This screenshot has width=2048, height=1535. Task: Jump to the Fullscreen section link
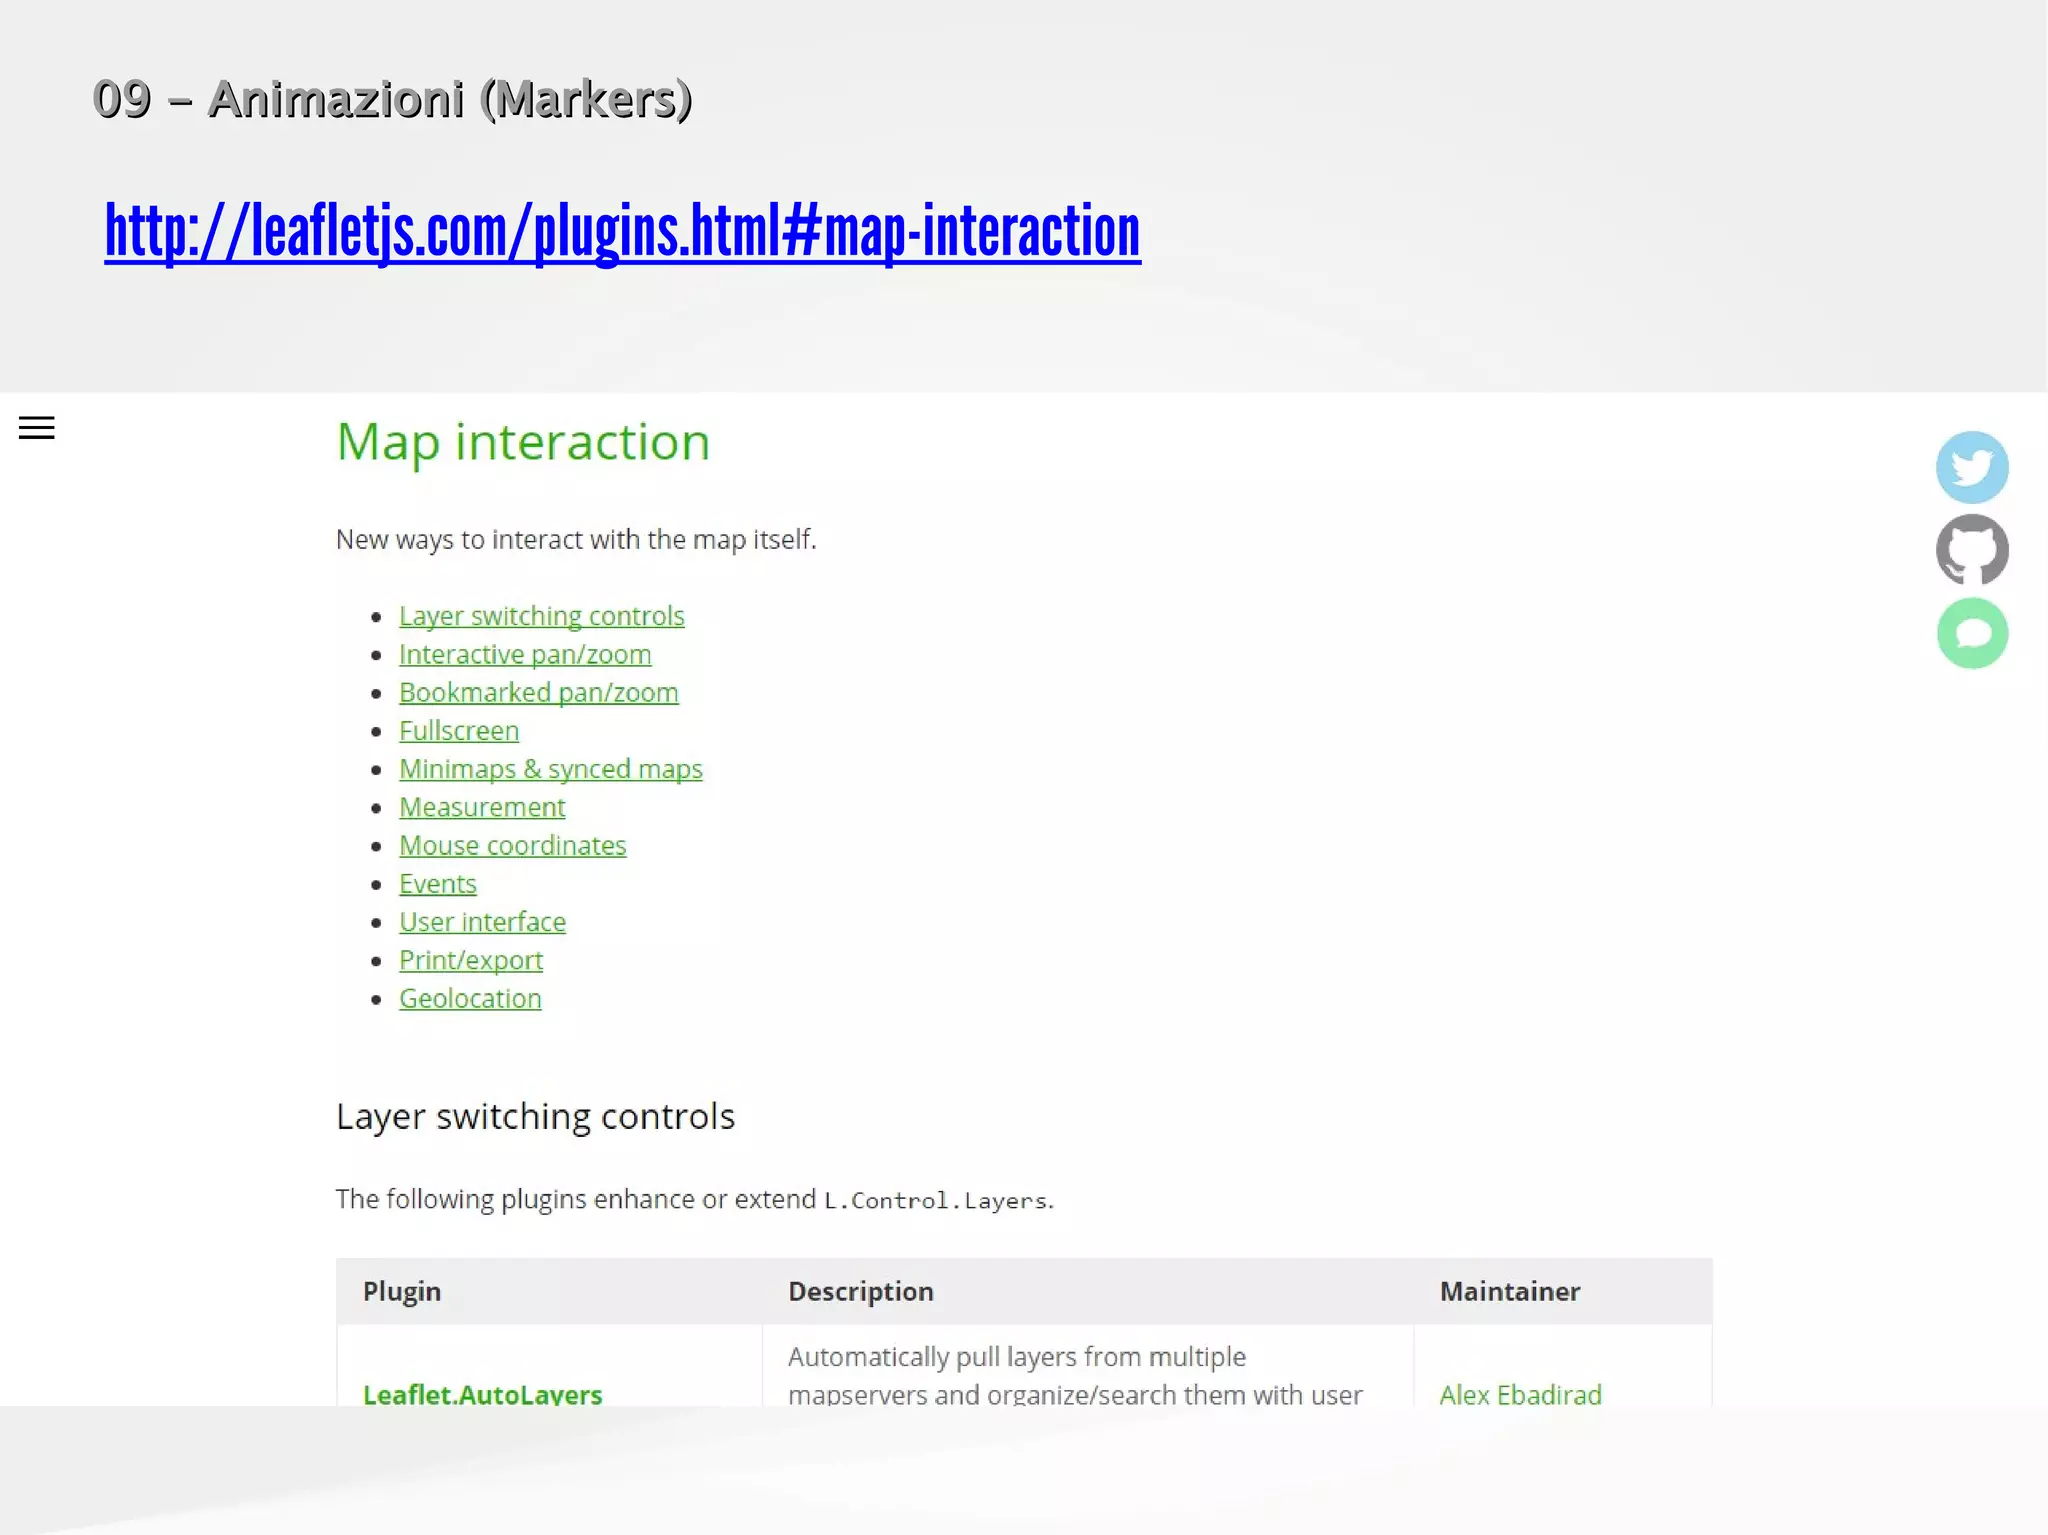click(459, 731)
